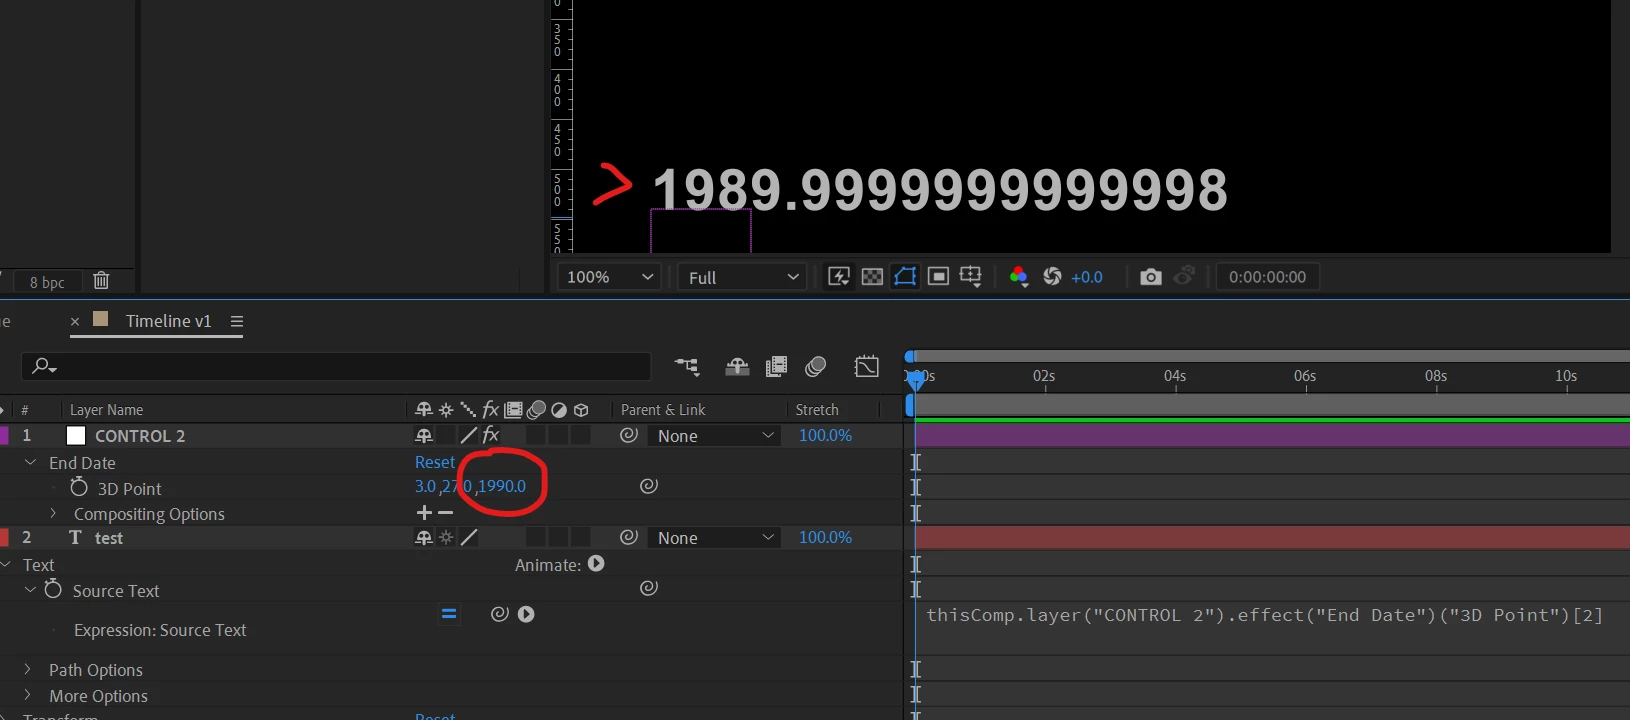Toggle mask and shape path visibility

pyautogui.click(x=905, y=277)
